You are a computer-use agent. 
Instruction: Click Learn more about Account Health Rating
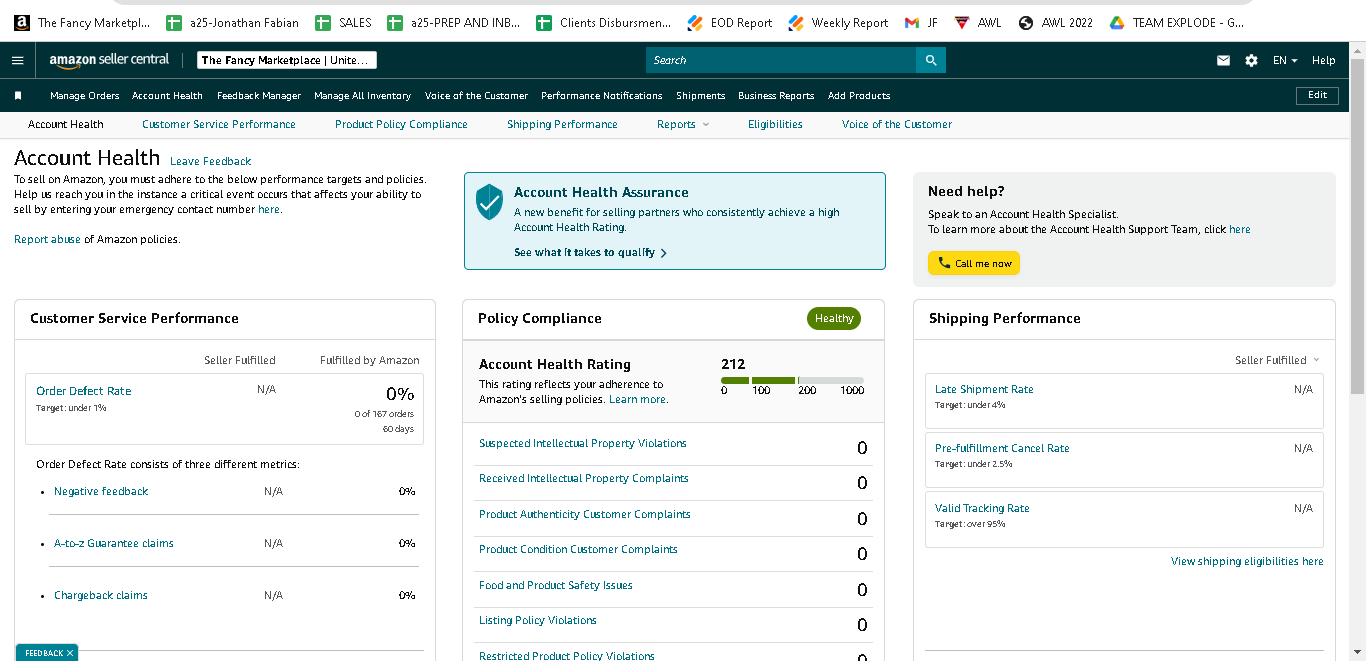click(x=638, y=399)
